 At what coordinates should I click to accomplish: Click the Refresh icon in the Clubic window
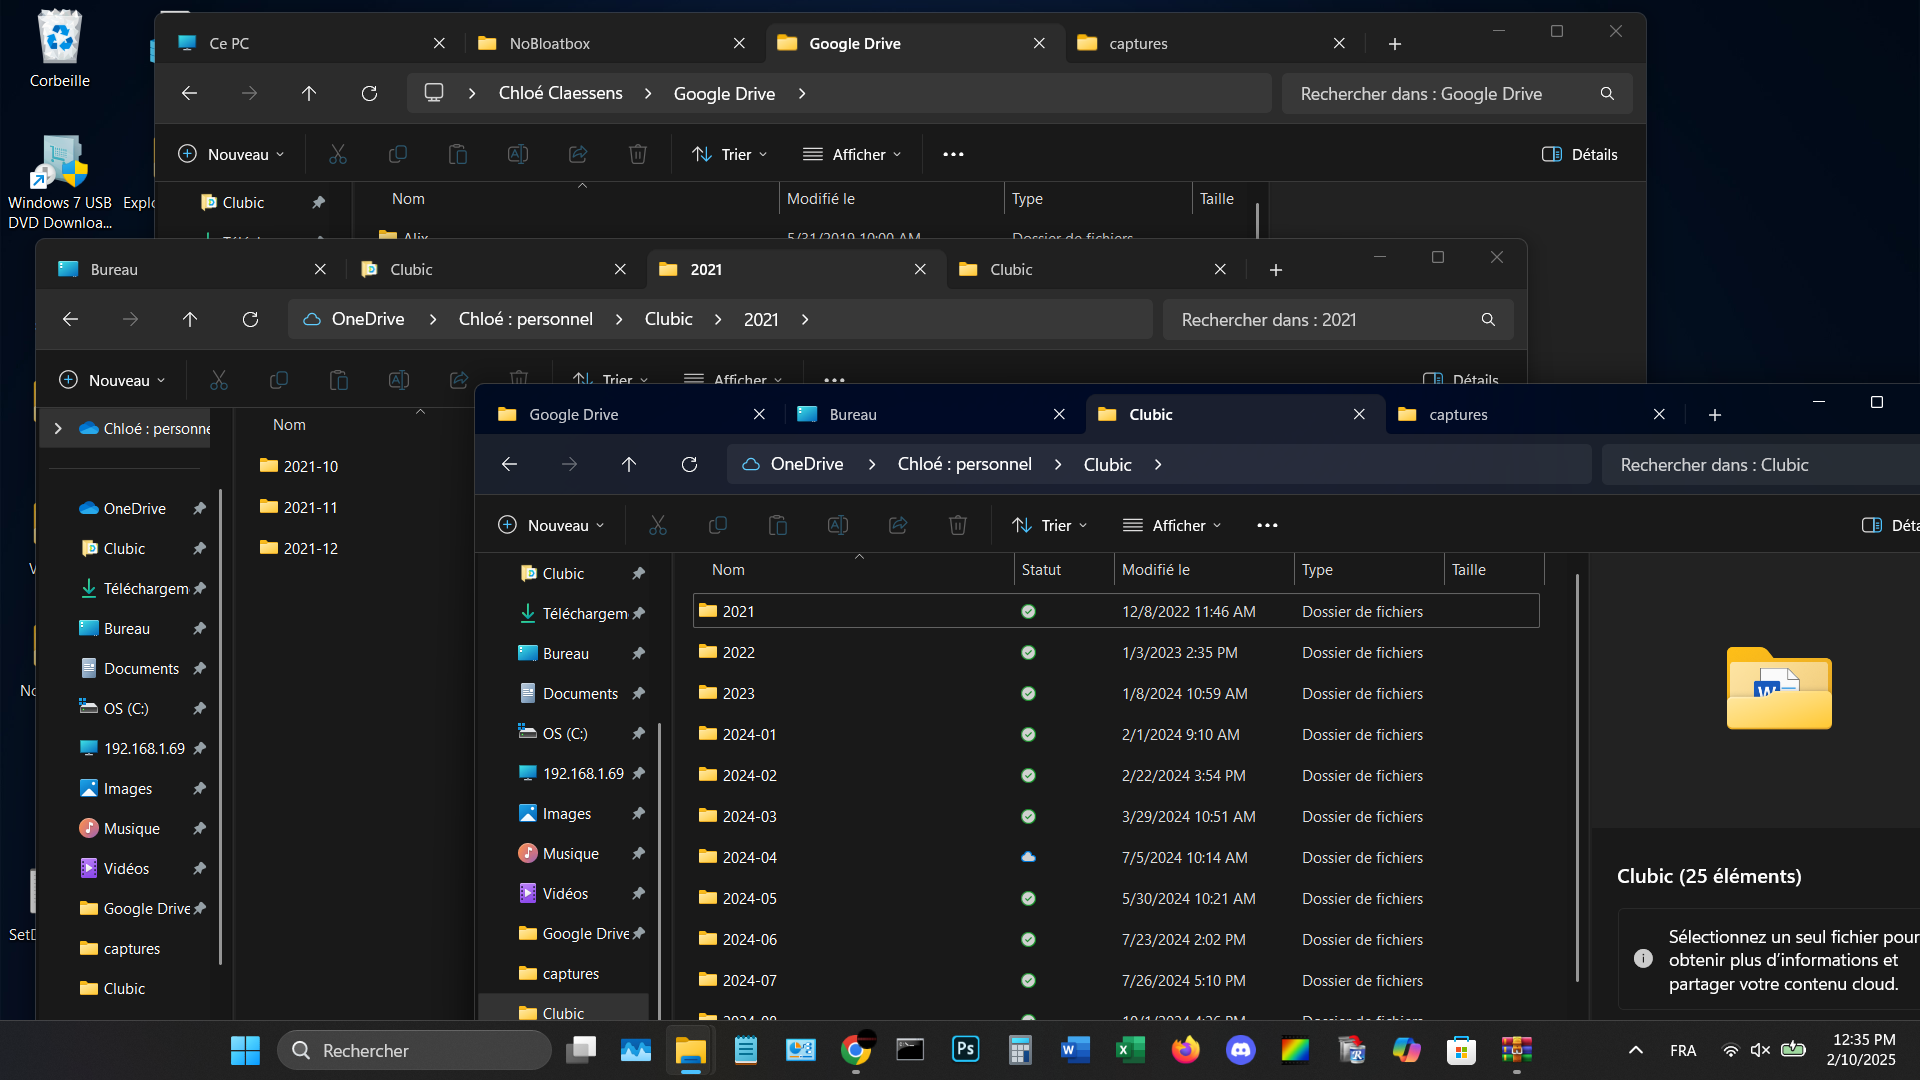pos(689,464)
